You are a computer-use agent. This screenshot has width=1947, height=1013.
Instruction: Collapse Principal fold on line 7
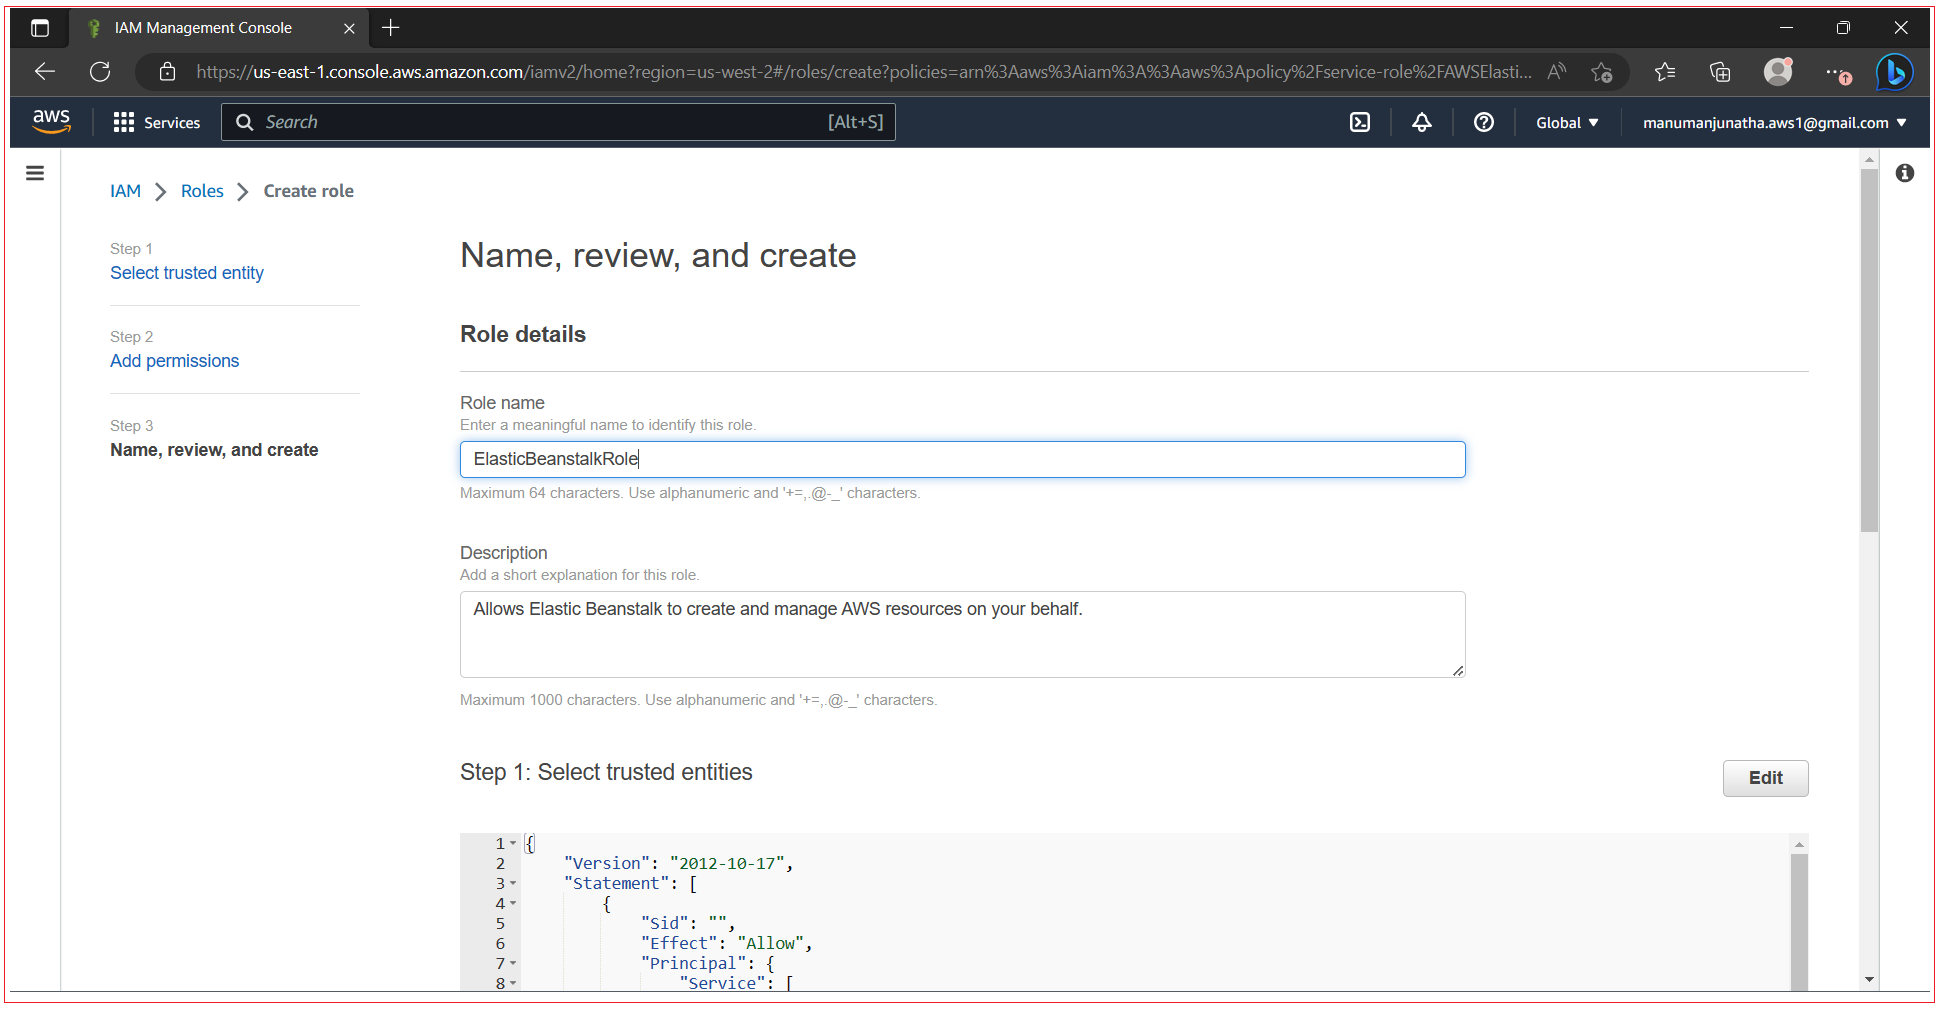[513, 963]
